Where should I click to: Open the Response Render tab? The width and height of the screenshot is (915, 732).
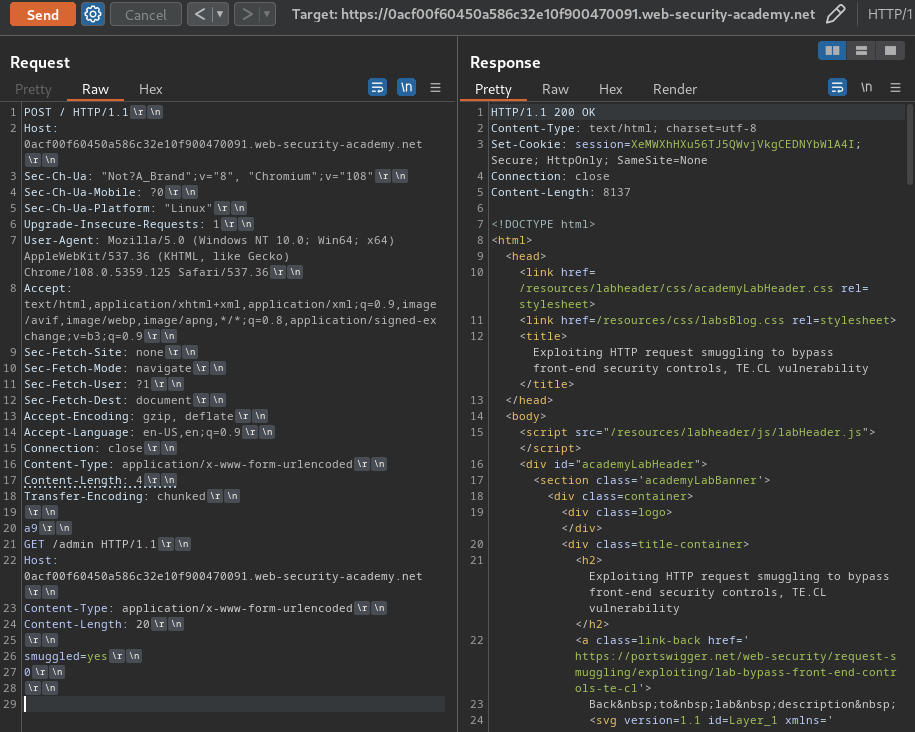(675, 89)
